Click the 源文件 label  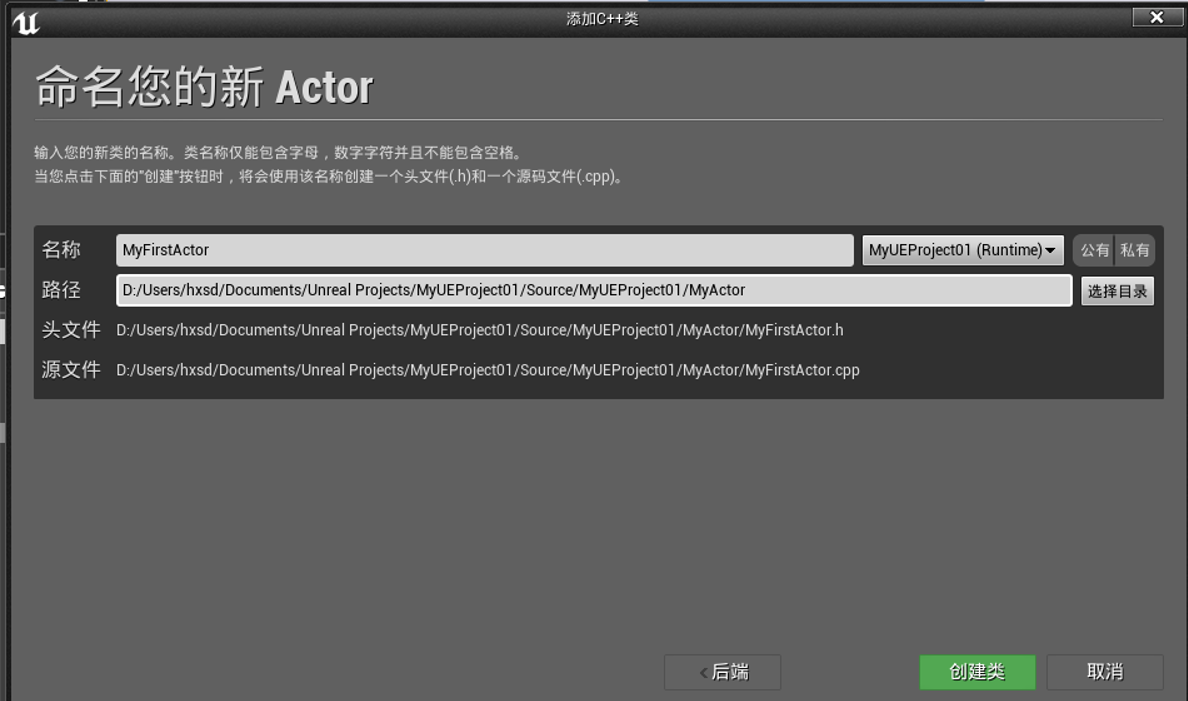coord(71,369)
